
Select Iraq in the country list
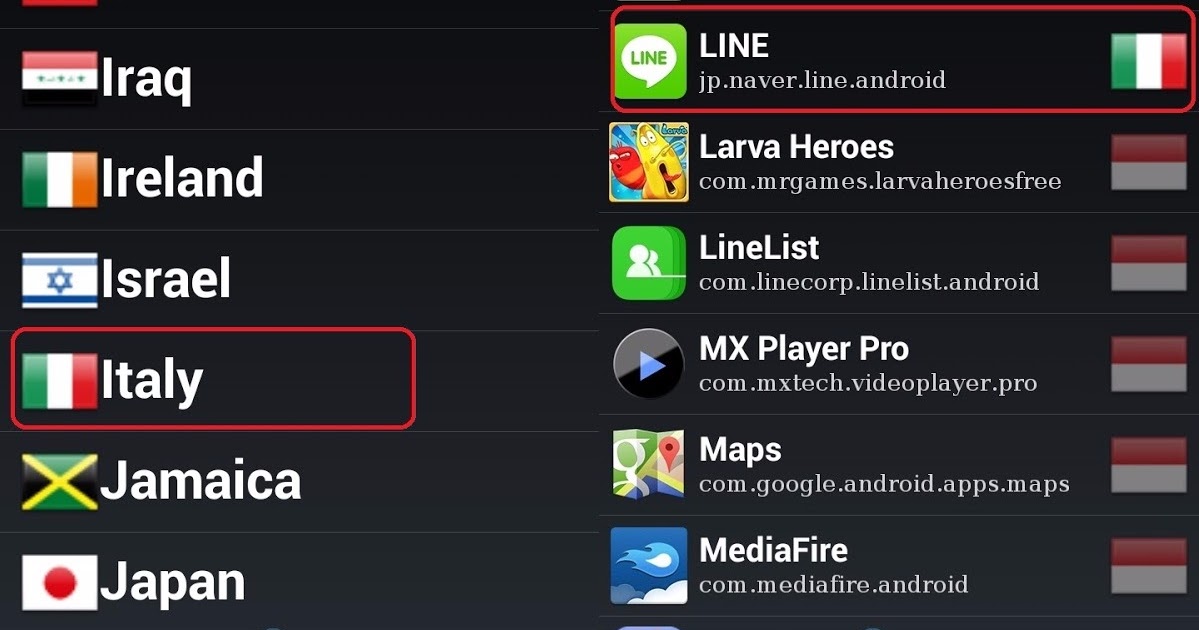tap(299, 79)
